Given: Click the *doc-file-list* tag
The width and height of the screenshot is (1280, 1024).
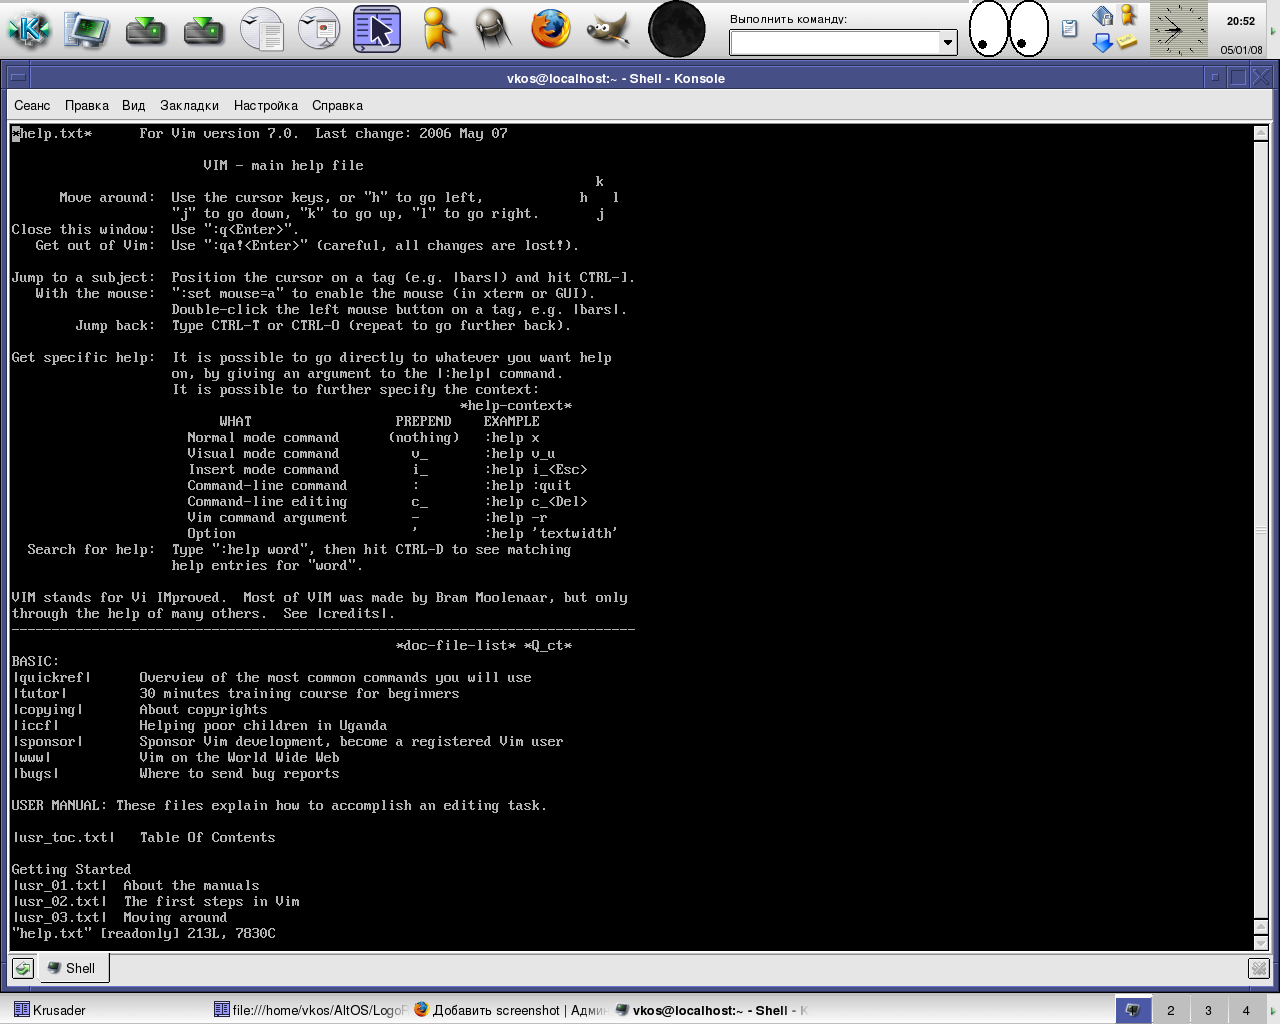Looking at the screenshot, I should coord(456,646).
